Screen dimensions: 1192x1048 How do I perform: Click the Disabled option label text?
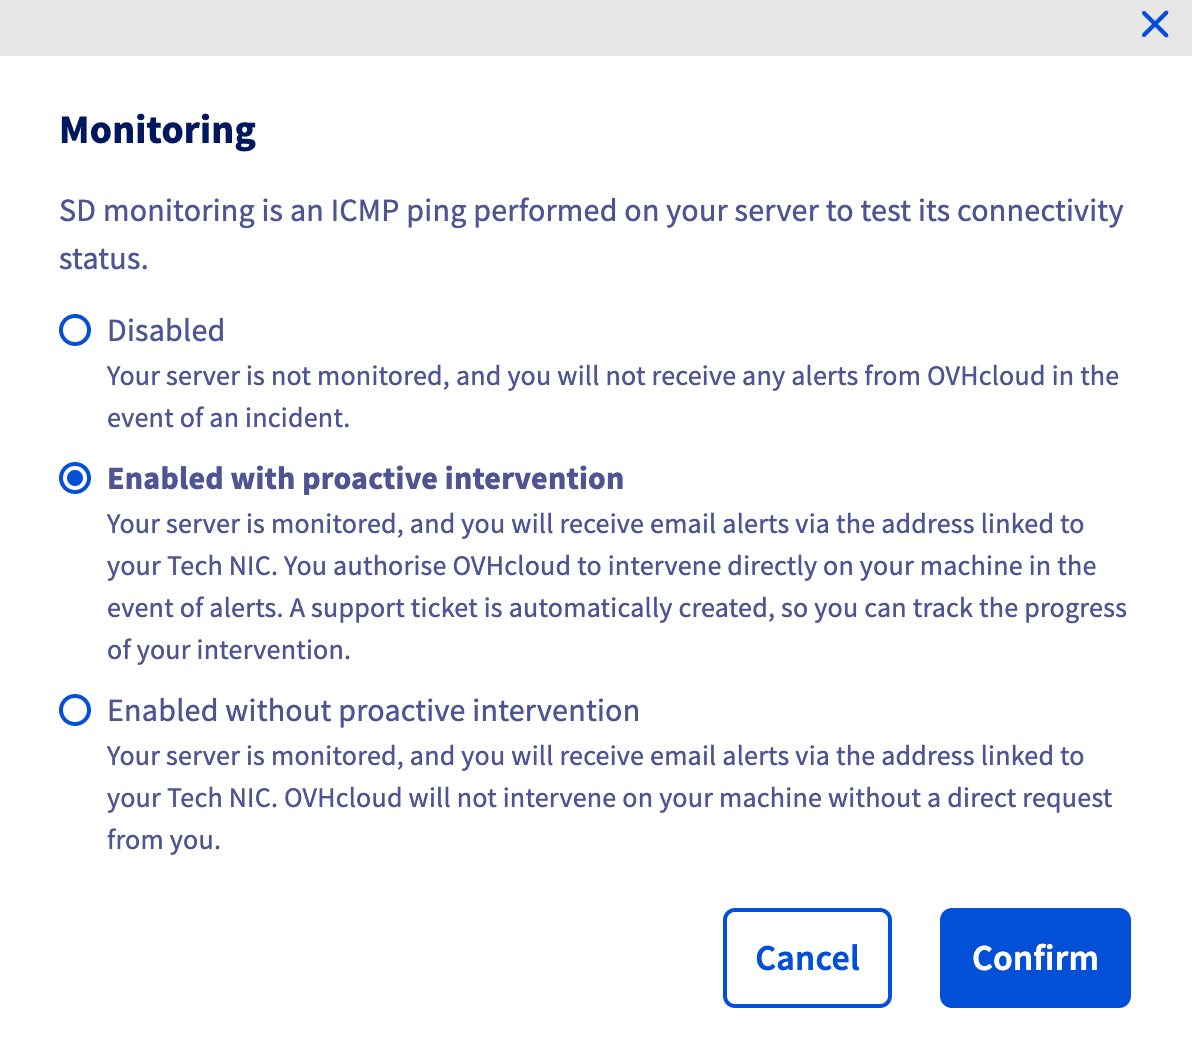point(165,330)
